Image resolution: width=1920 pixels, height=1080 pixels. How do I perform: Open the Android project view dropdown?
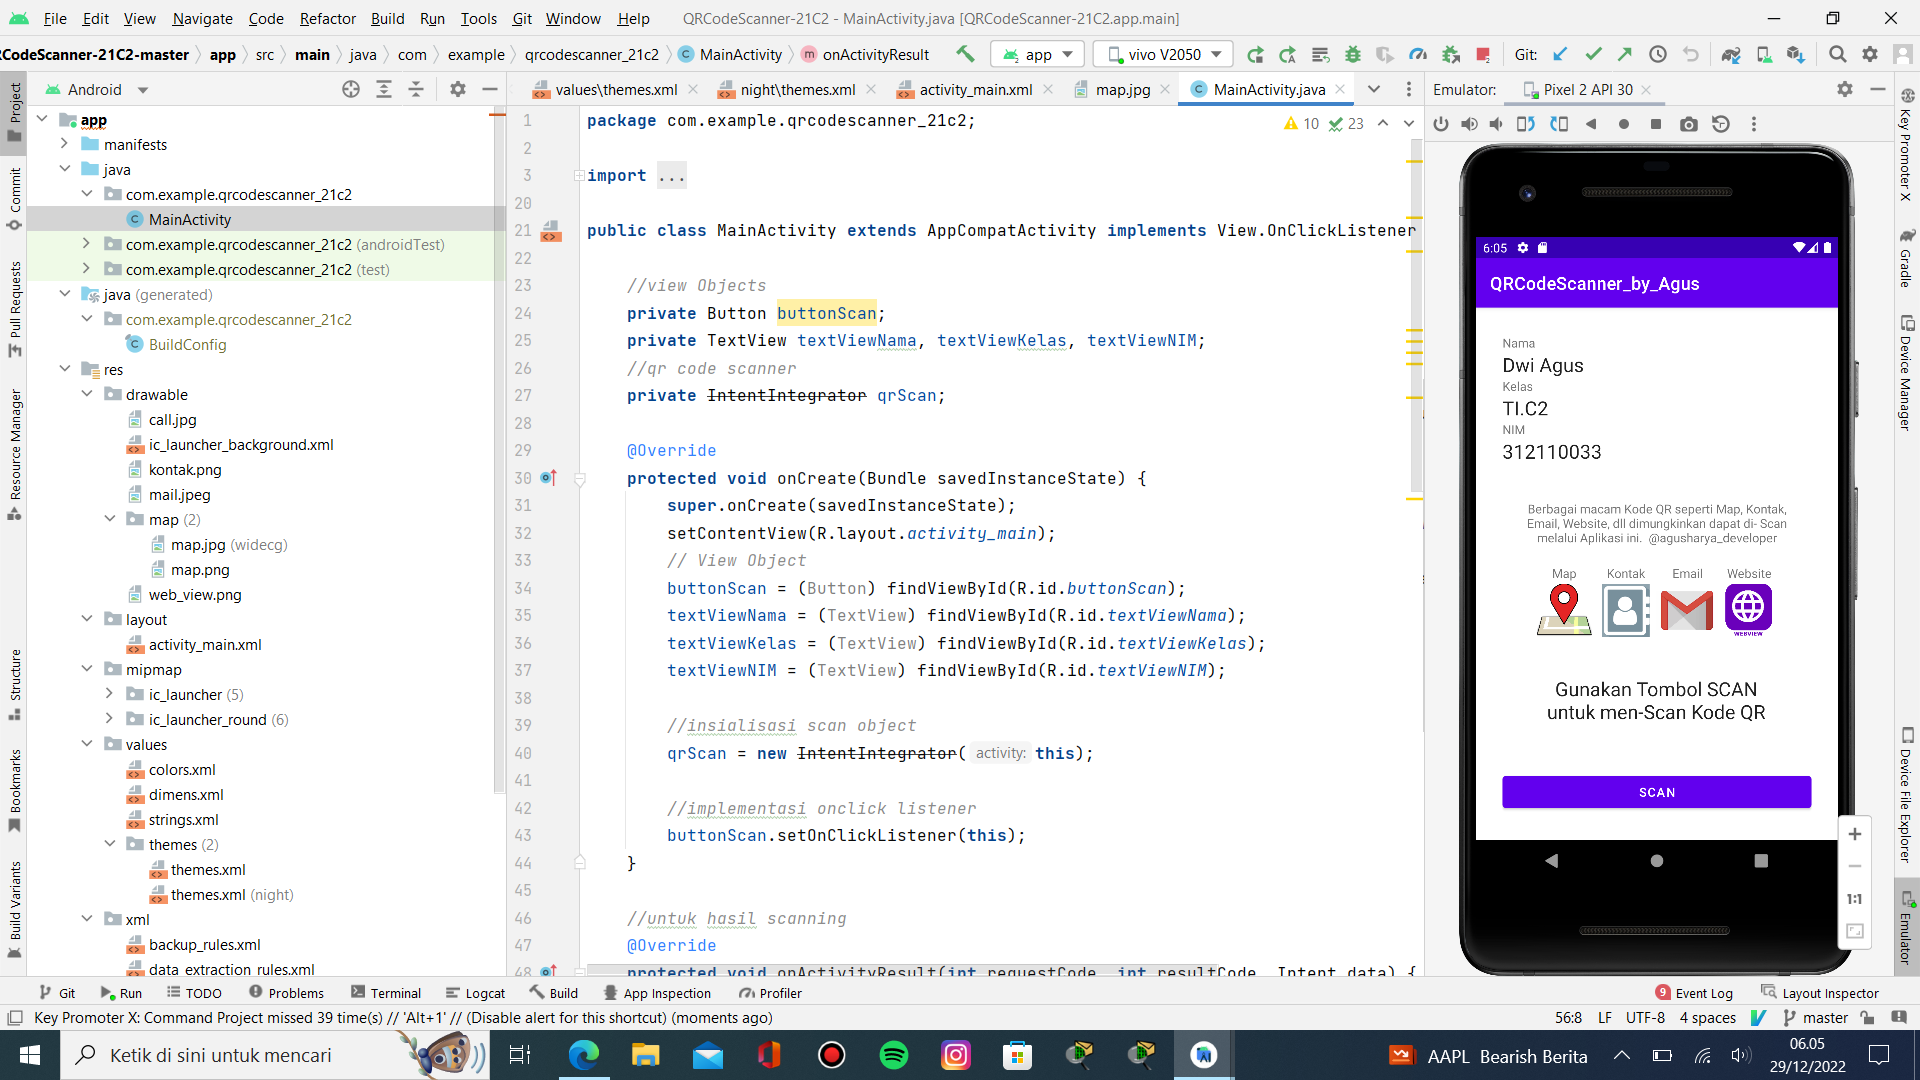(x=97, y=89)
